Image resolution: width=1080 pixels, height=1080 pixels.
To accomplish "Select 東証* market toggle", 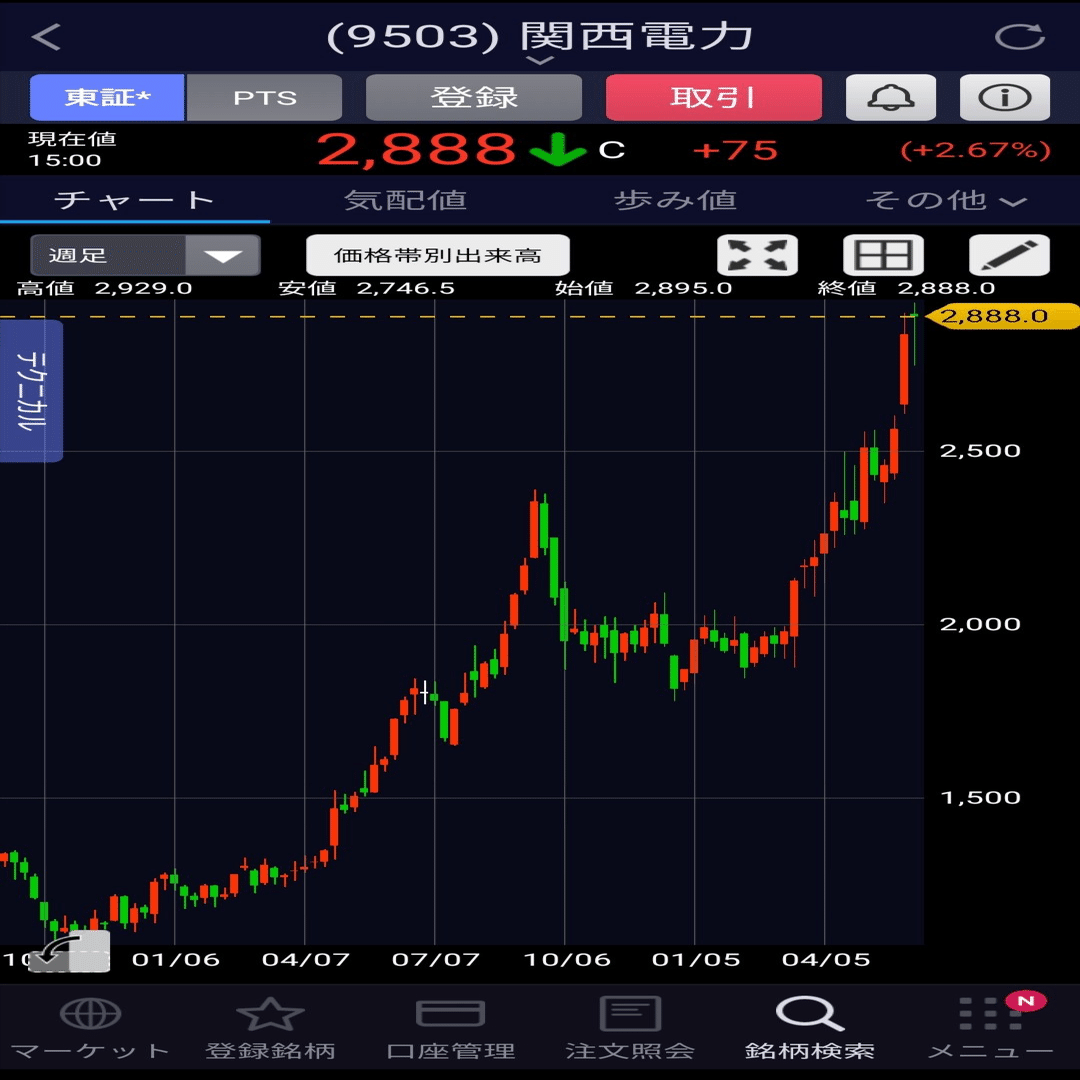I will pyautogui.click(x=107, y=97).
